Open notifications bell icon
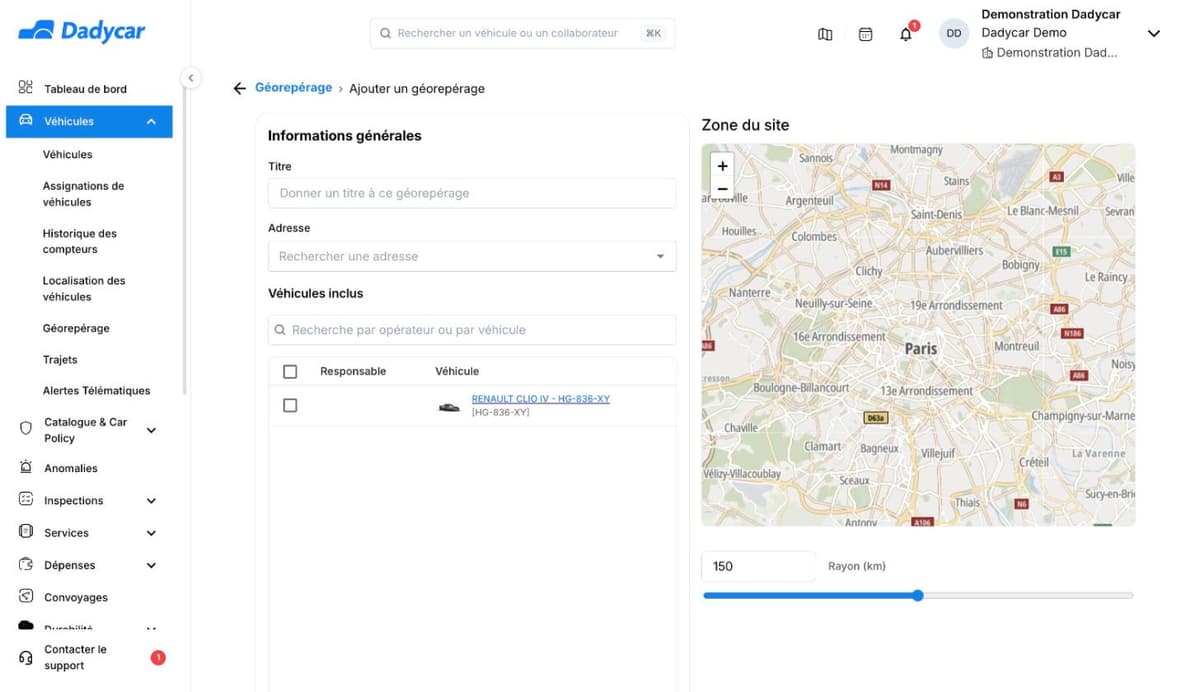This screenshot has height=692, width=1200. click(906, 34)
